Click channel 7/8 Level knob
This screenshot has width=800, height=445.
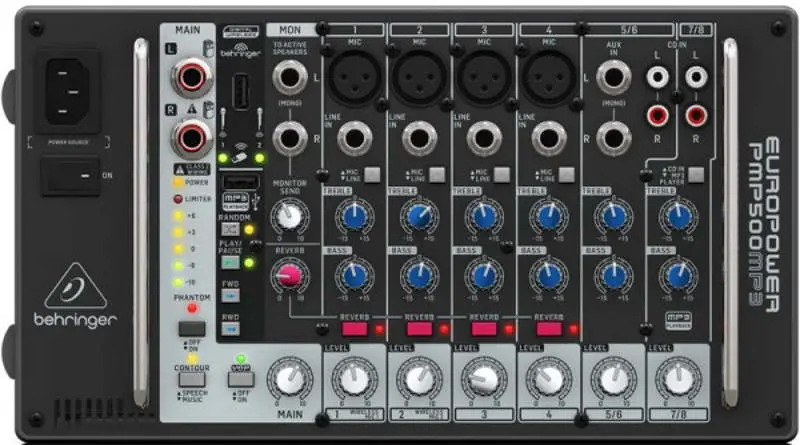tap(679, 380)
